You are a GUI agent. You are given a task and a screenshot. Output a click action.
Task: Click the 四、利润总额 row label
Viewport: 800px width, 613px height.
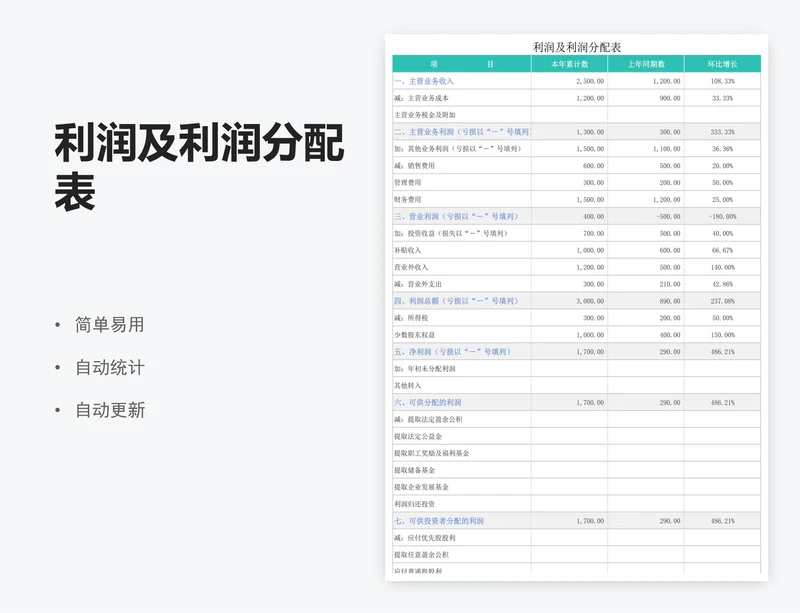pos(455,301)
